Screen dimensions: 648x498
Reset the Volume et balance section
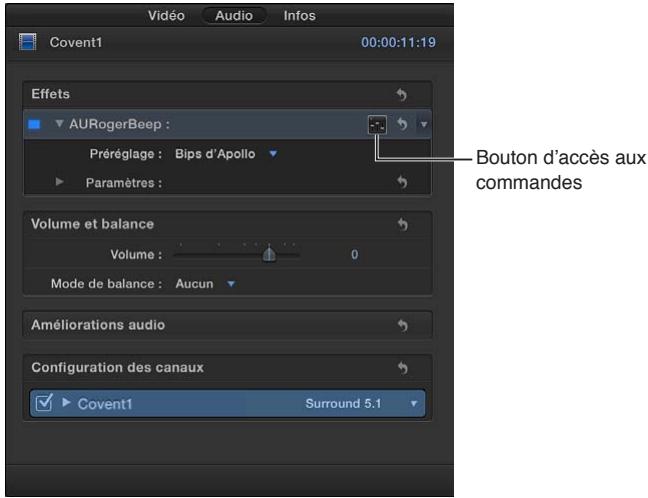click(x=403, y=224)
